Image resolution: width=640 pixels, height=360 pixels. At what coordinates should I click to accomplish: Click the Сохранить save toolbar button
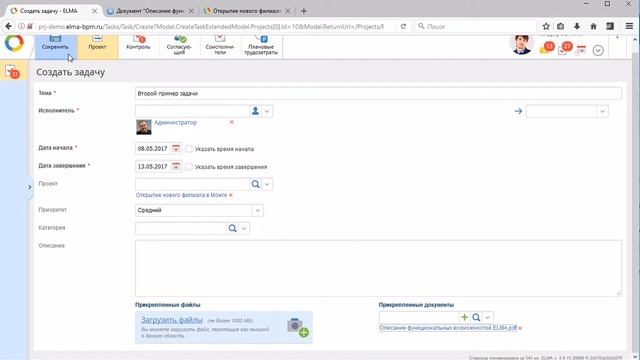(x=56, y=47)
